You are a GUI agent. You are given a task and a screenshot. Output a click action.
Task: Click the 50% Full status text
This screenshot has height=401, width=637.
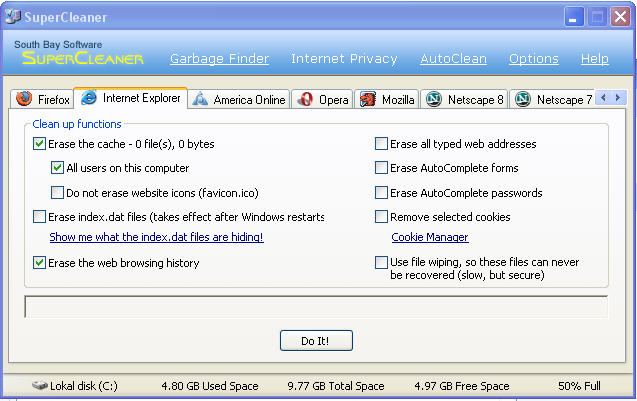[579, 386]
